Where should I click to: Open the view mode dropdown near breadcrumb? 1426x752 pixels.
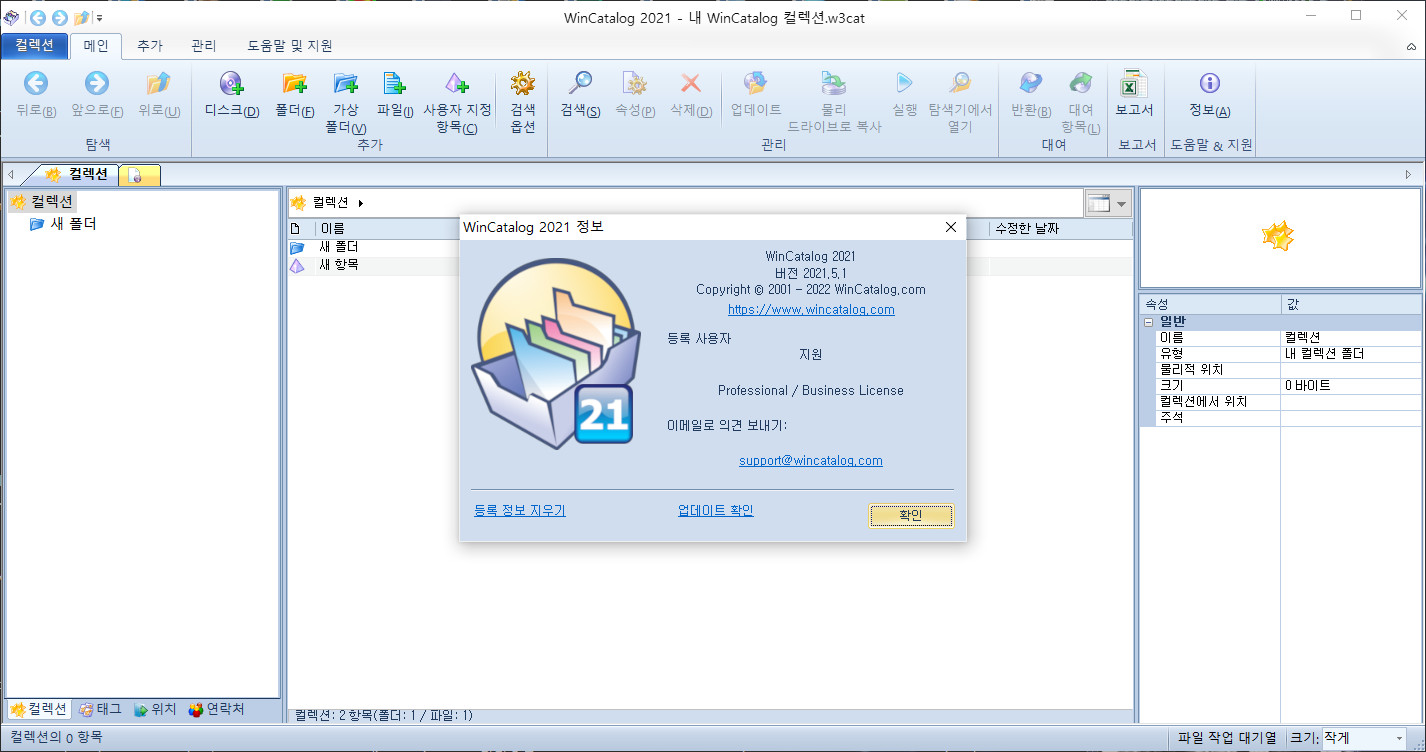pyautogui.click(x=1121, y=203)
